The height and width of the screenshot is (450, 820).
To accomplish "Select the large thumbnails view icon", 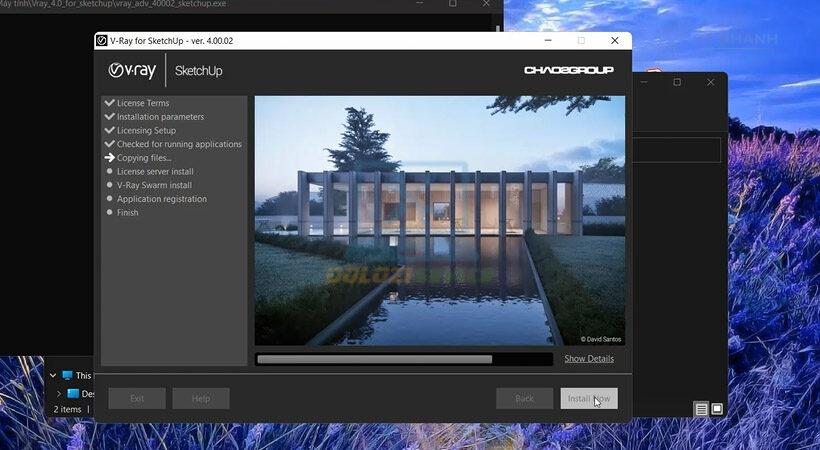I will click(717, 409).
